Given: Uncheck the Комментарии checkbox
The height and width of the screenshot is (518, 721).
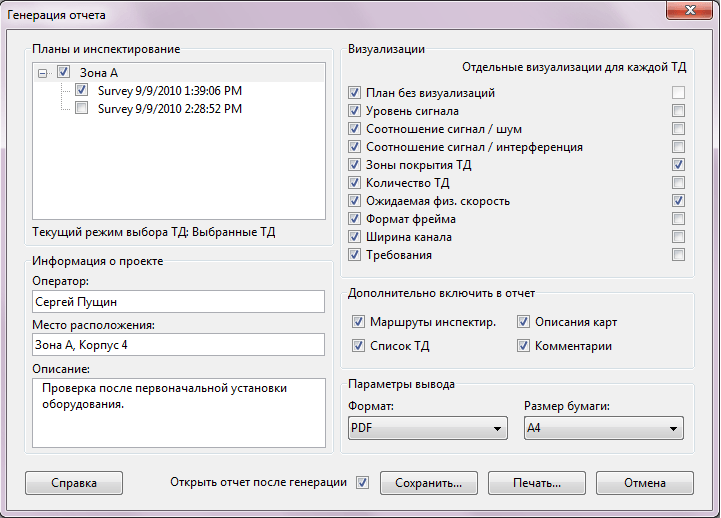Looking at the screenshot, I should [524, 346].
